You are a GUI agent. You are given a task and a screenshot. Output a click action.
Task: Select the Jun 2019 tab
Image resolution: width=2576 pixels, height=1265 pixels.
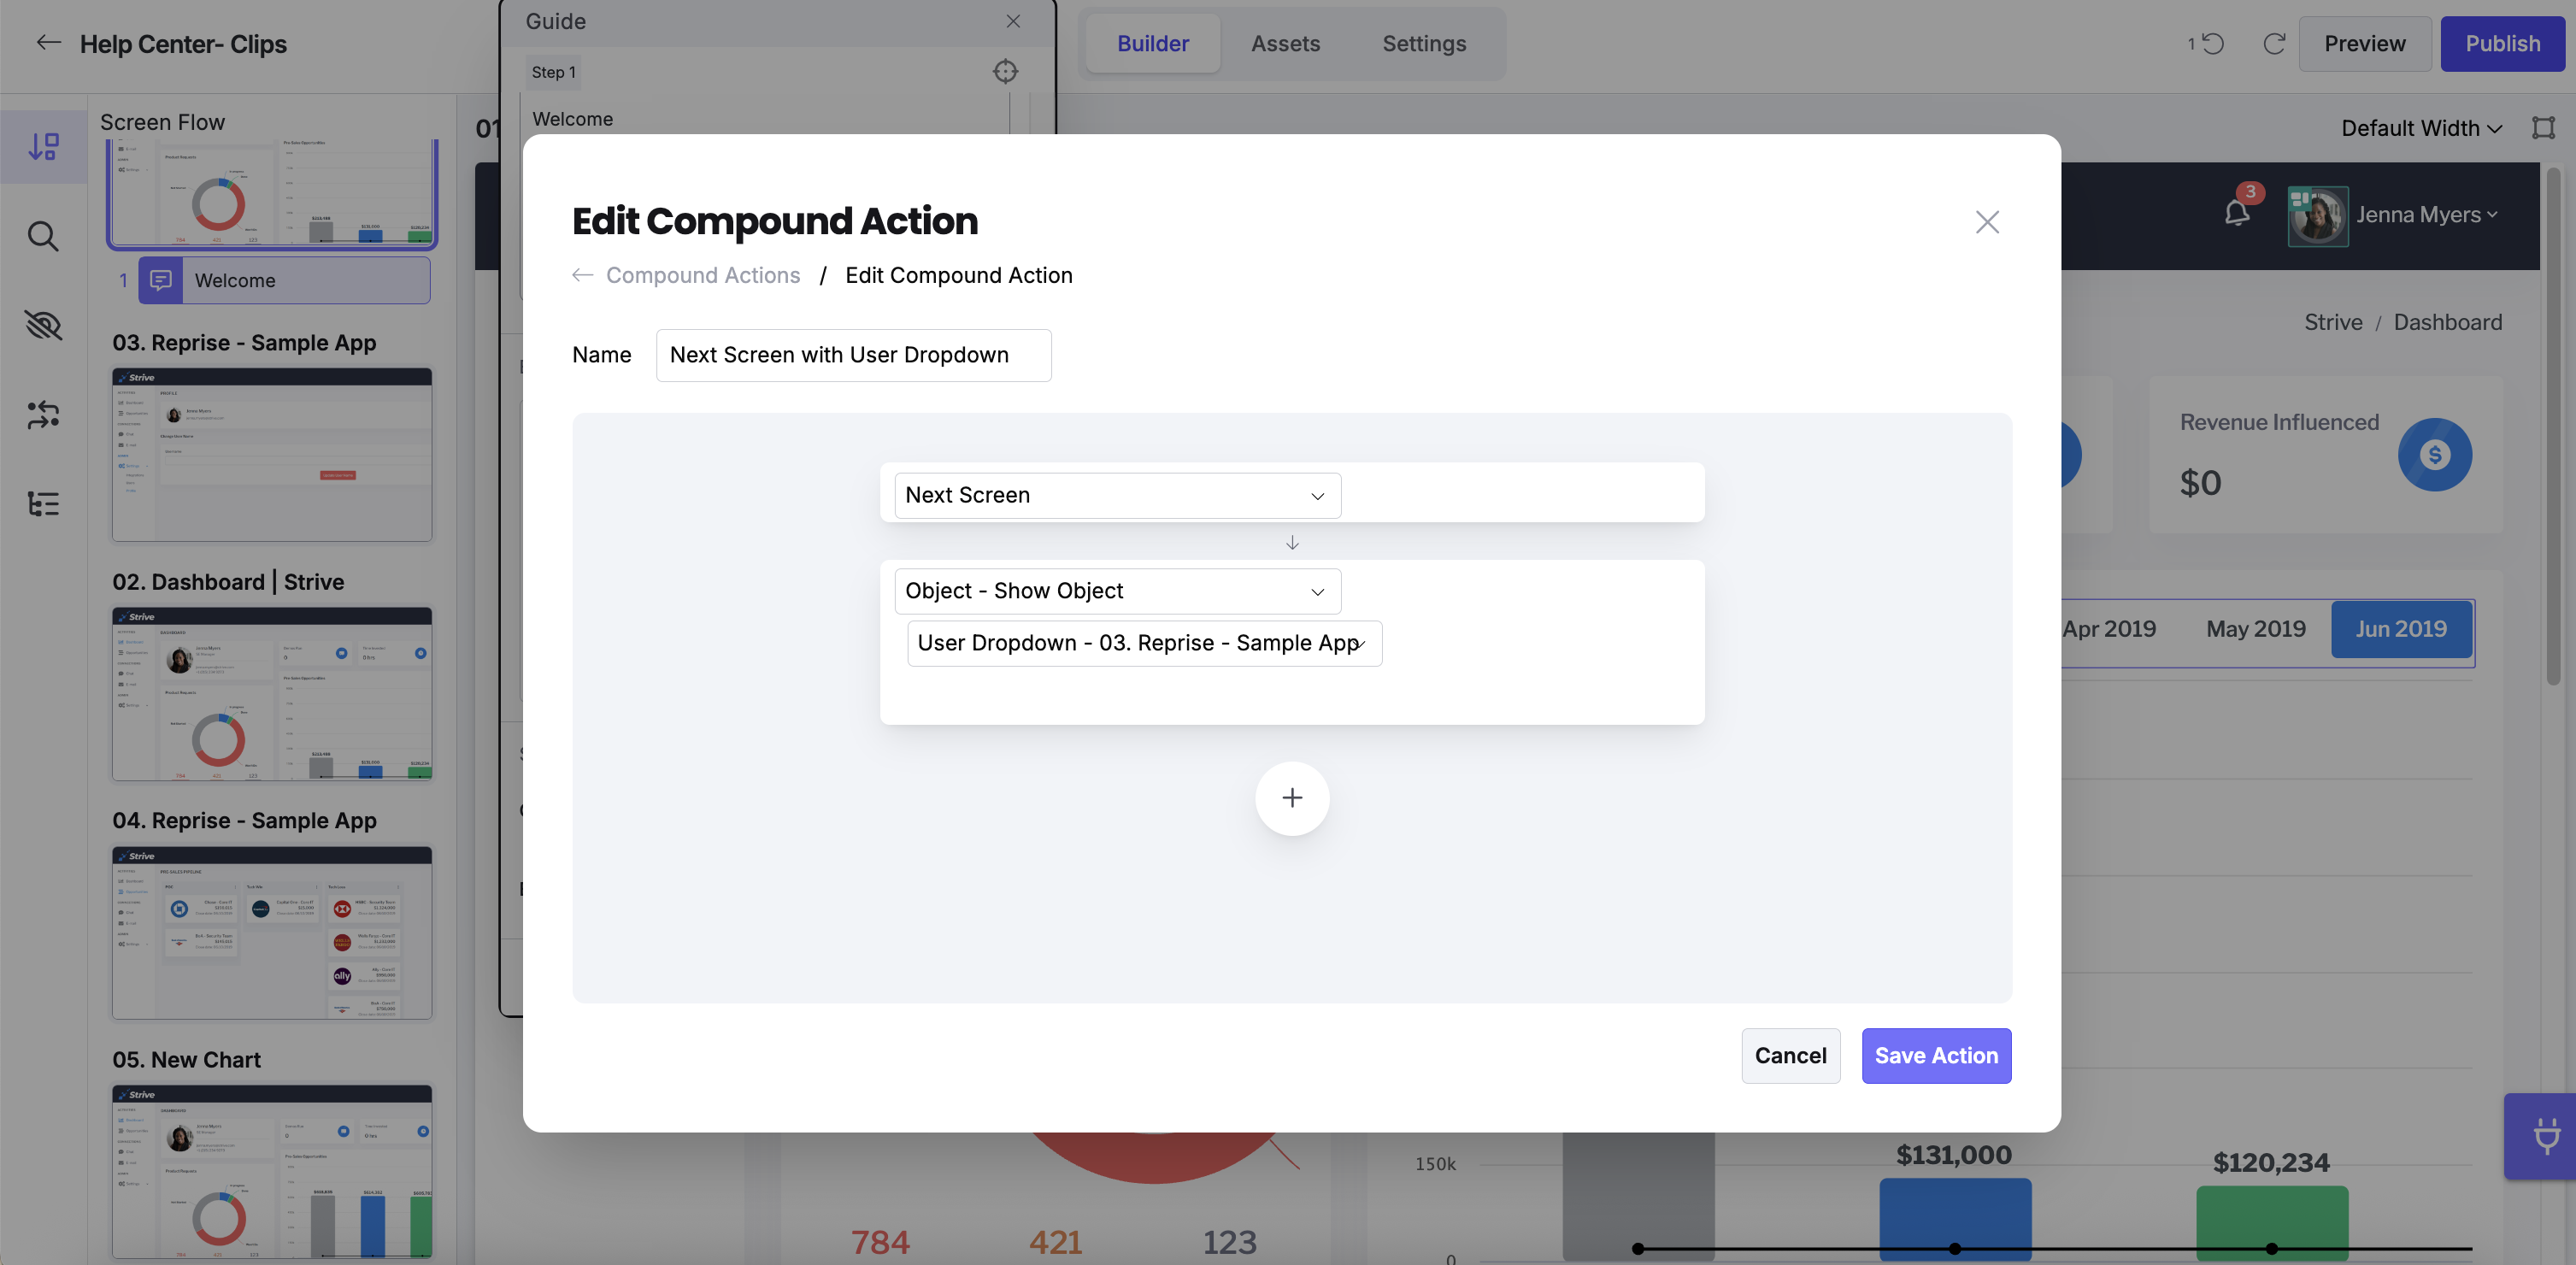(2401, 628)
